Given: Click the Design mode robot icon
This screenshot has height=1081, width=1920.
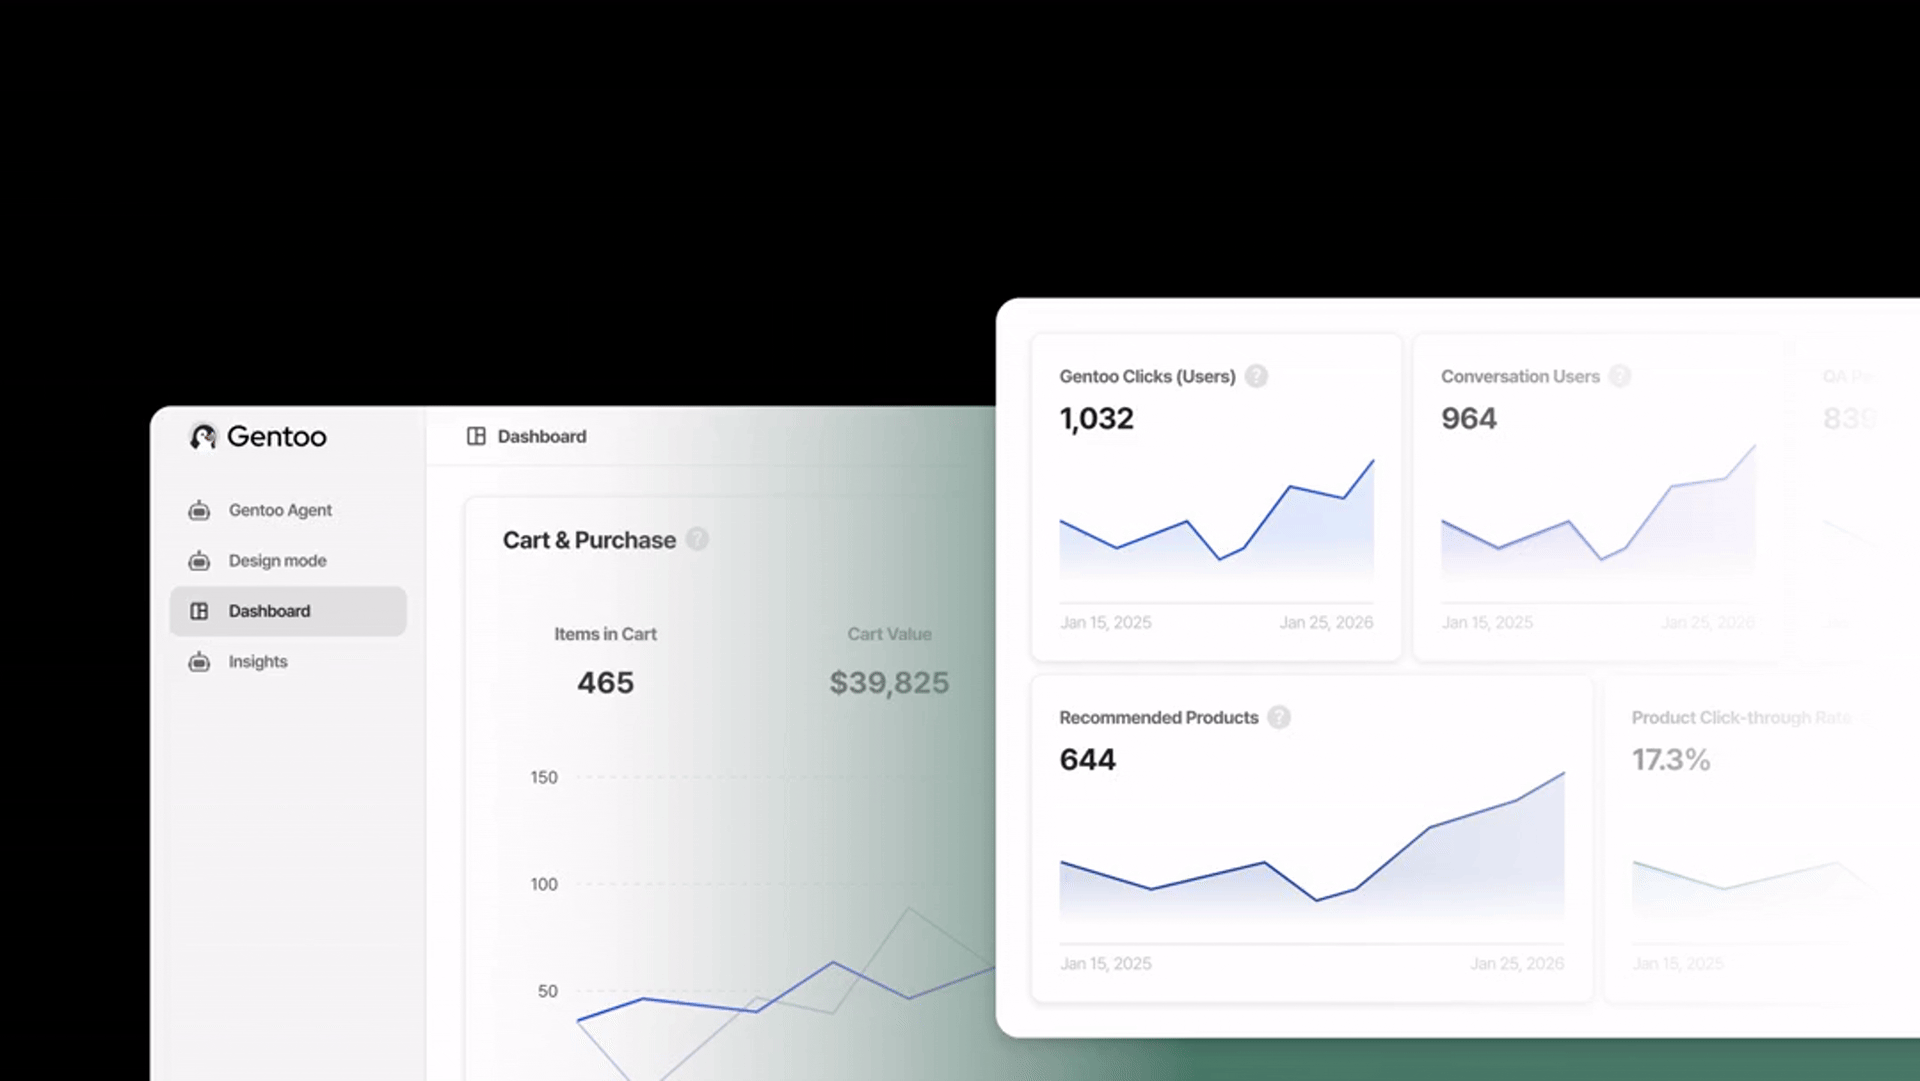Looking at the screenshot, I should (199, 561).
